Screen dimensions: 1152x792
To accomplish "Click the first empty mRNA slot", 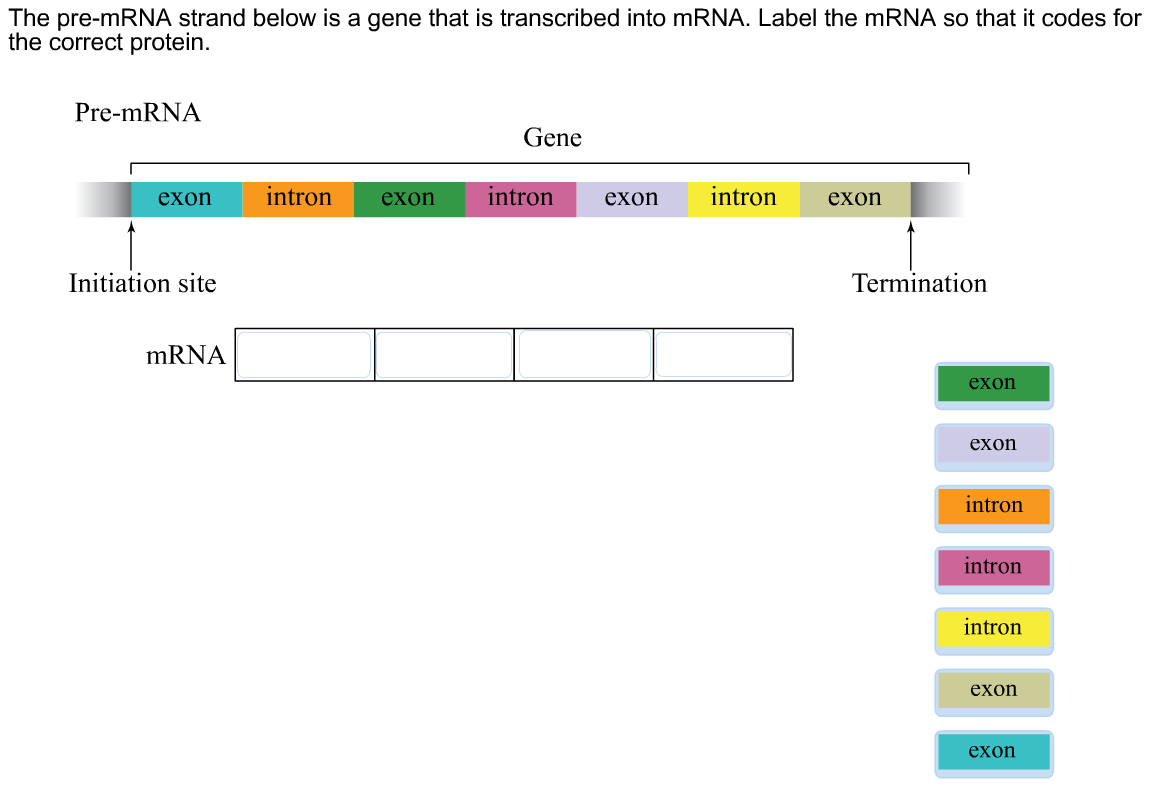I will (x=305, y=355).
